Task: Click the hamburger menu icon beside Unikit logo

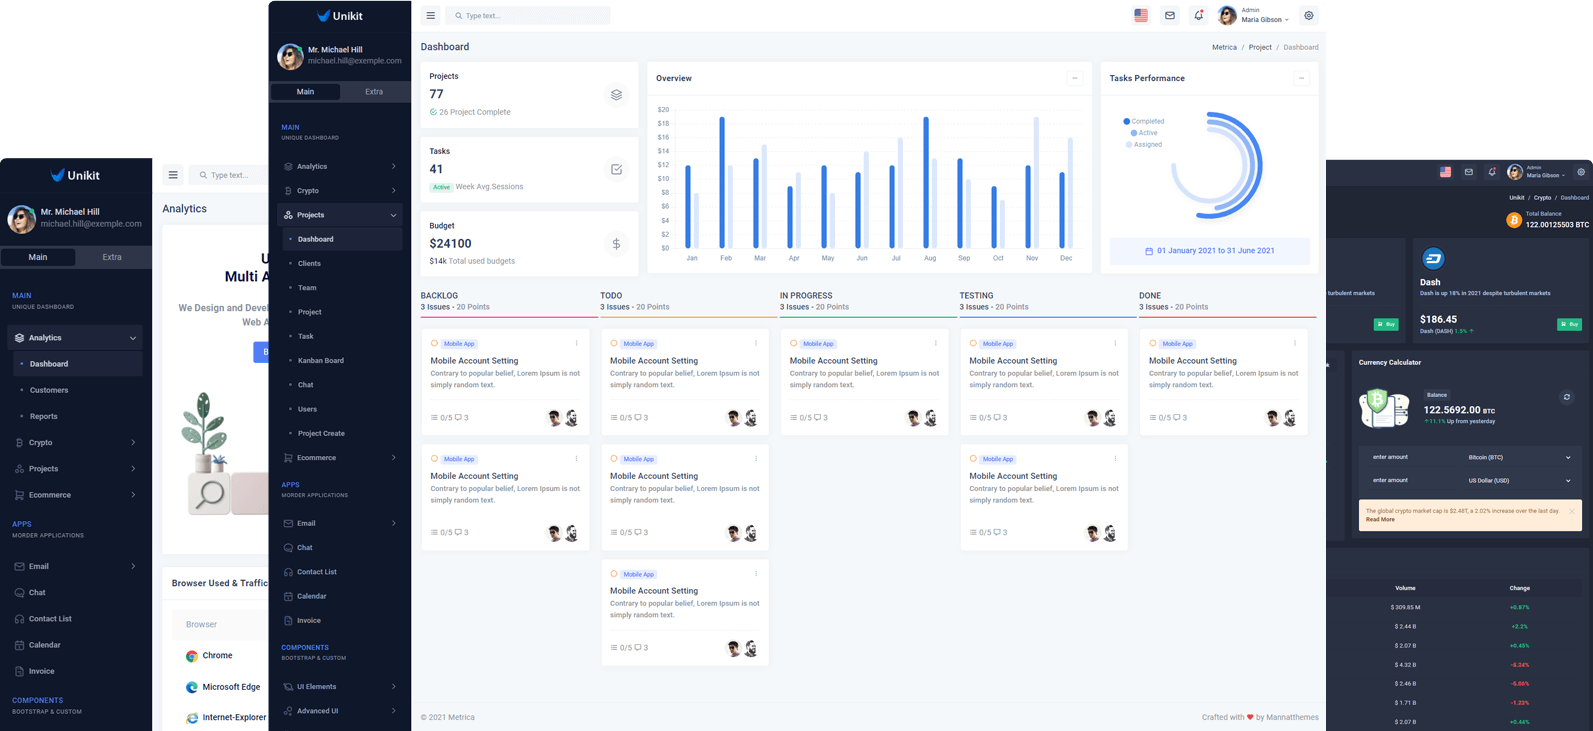Action: [x=431, y=16]
